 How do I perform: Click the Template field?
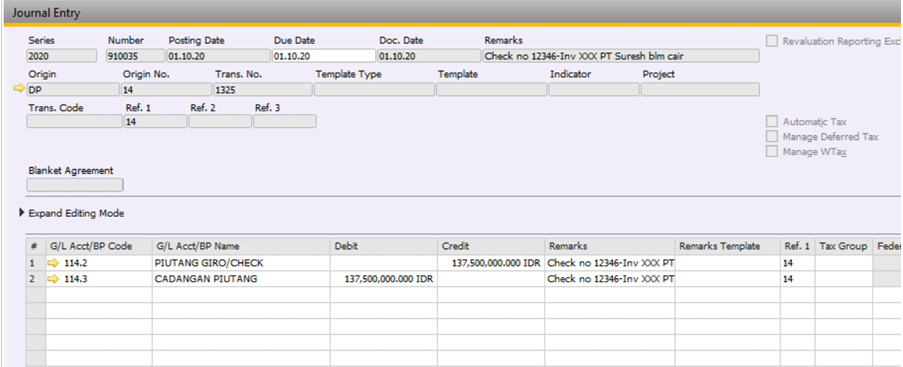coord(491,89)
